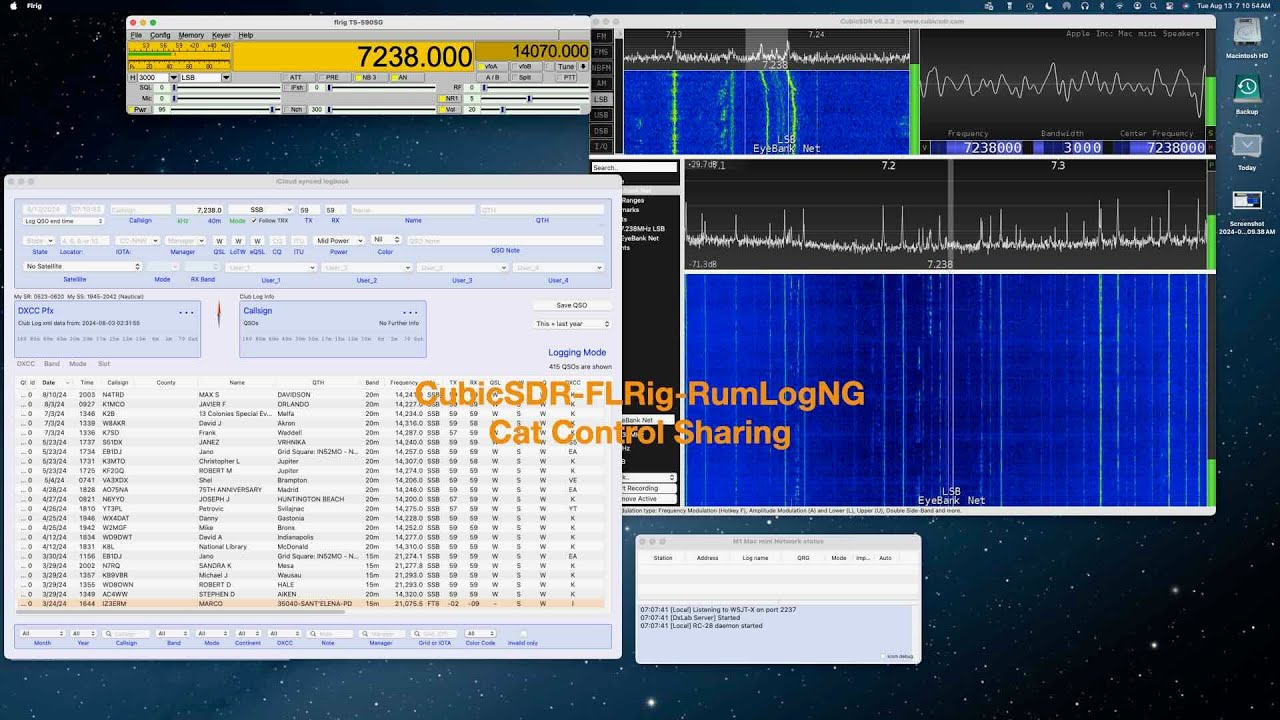The width and height of the screenshot is (1280, 720).
Task: Open the Mid Power dropdown
Action: point(340,240)
